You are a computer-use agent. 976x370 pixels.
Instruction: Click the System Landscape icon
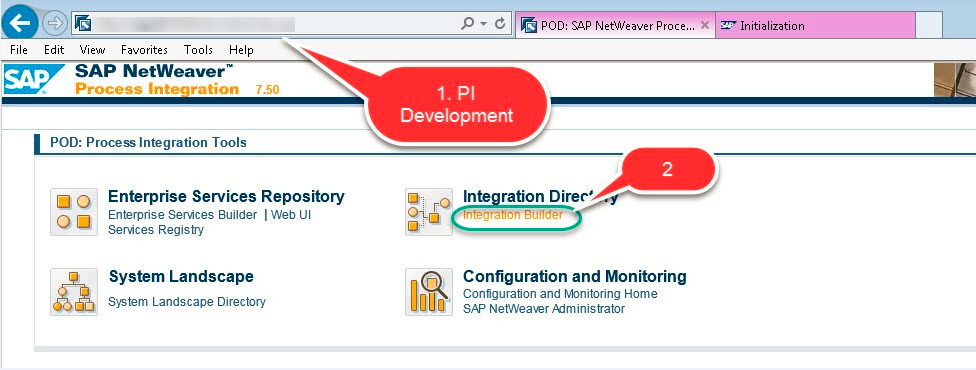pyautogui.click(x=74, y=292)
